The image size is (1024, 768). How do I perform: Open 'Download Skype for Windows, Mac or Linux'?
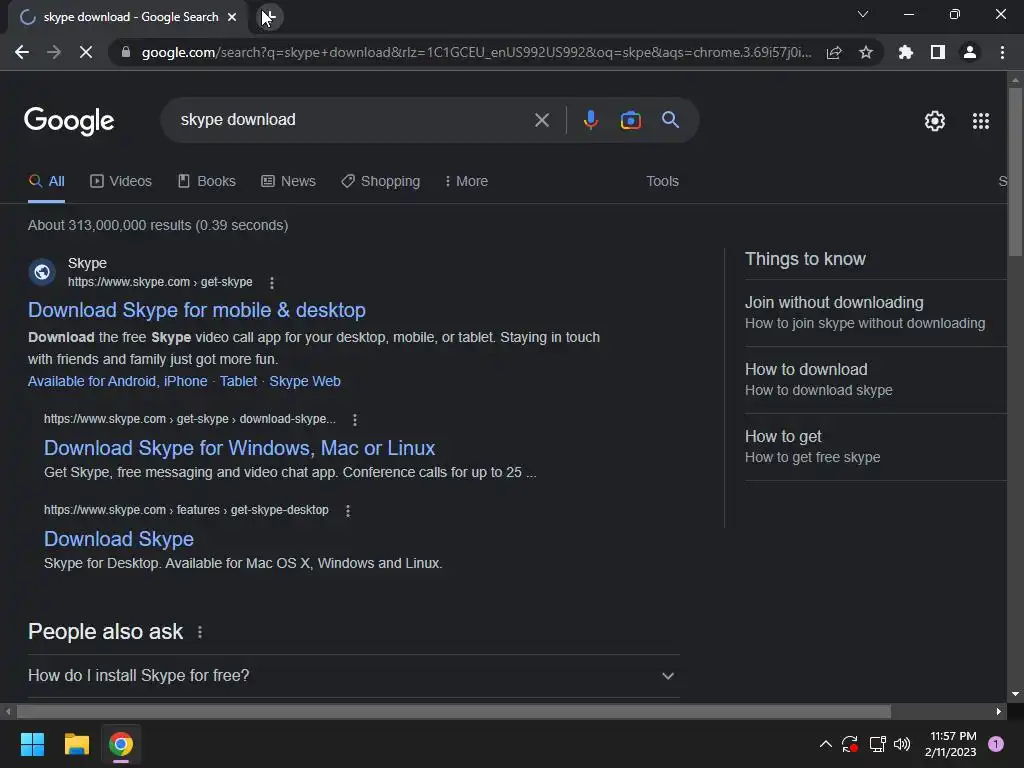239,448
